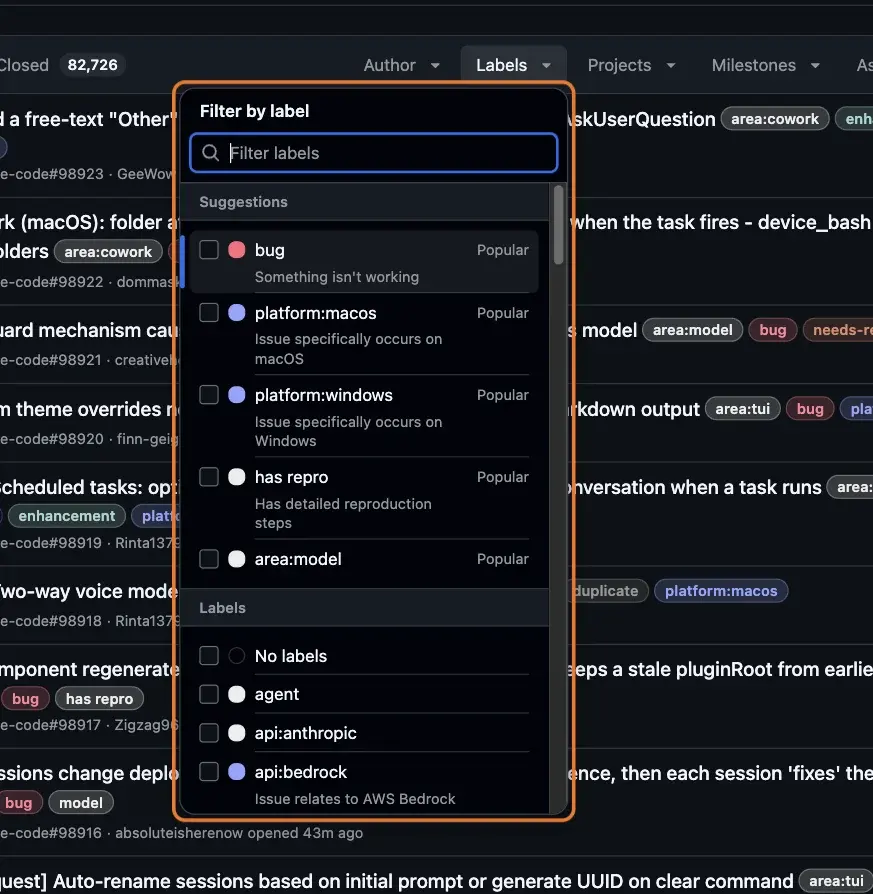Check the area:model checkbox
The height and width of the screenshot is (894, 873).
coord(209,559)
